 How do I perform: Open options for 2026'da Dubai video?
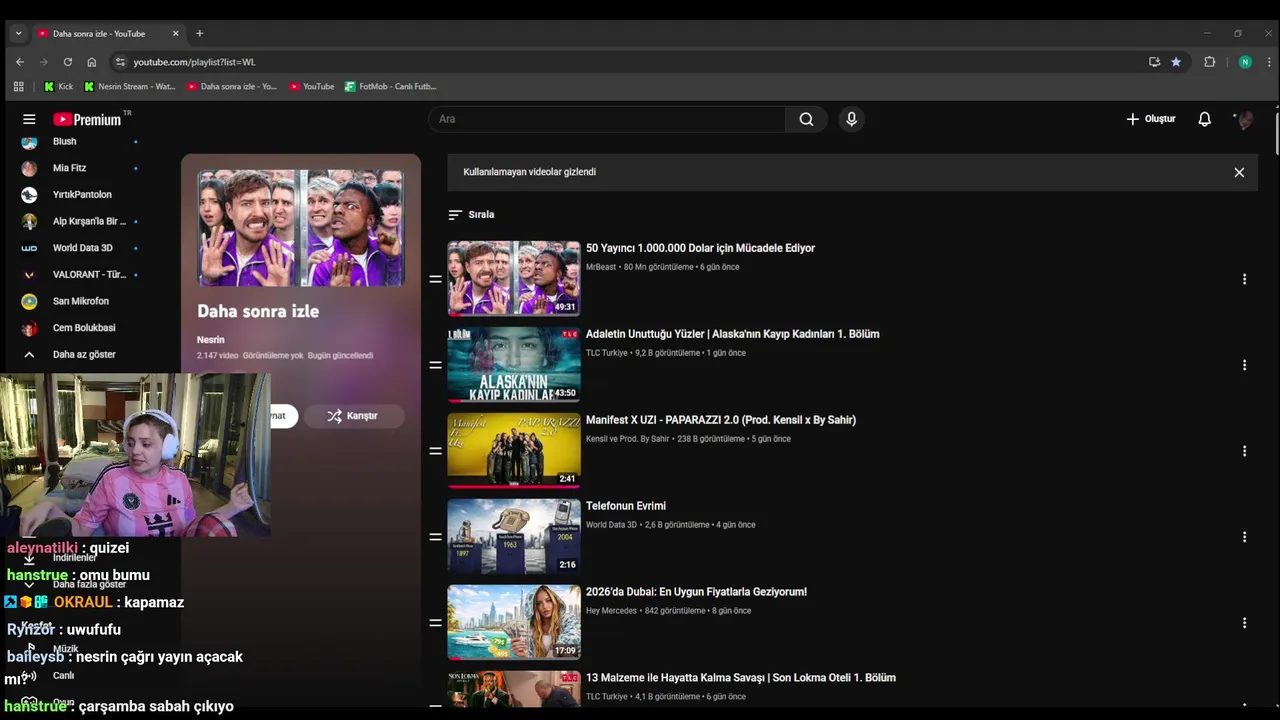[1244, 623]
